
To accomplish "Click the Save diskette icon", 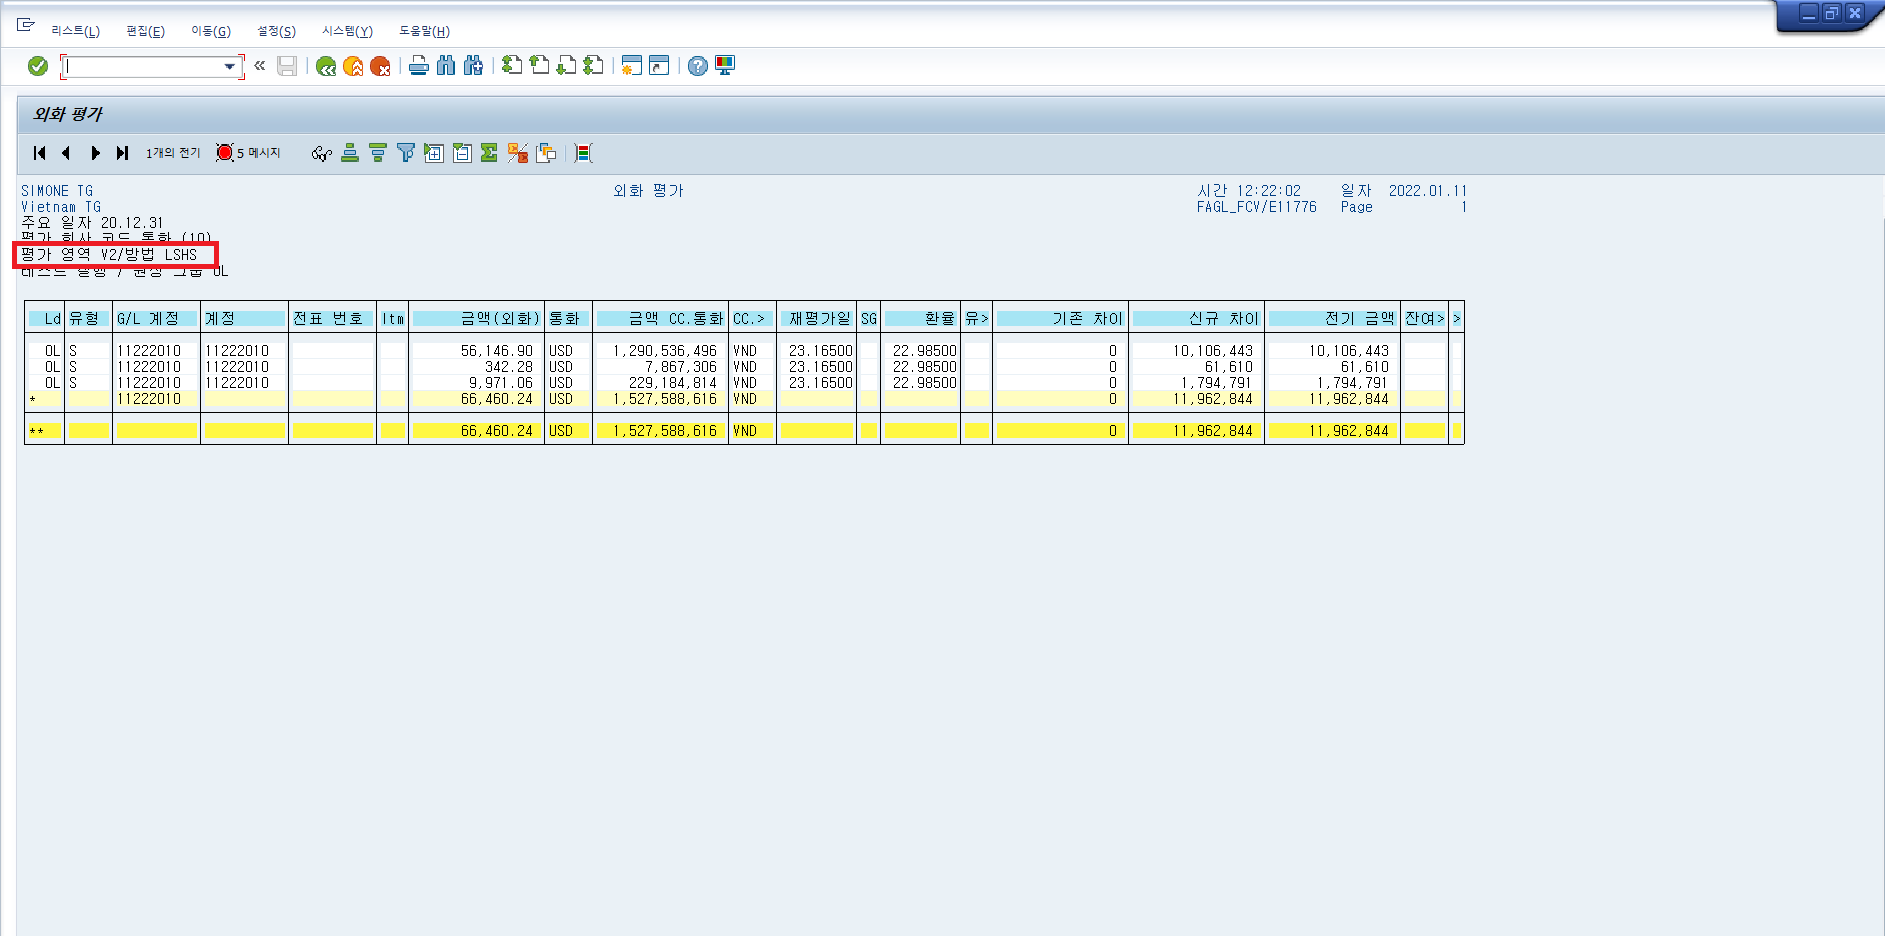I will click(x=287, y=66).
